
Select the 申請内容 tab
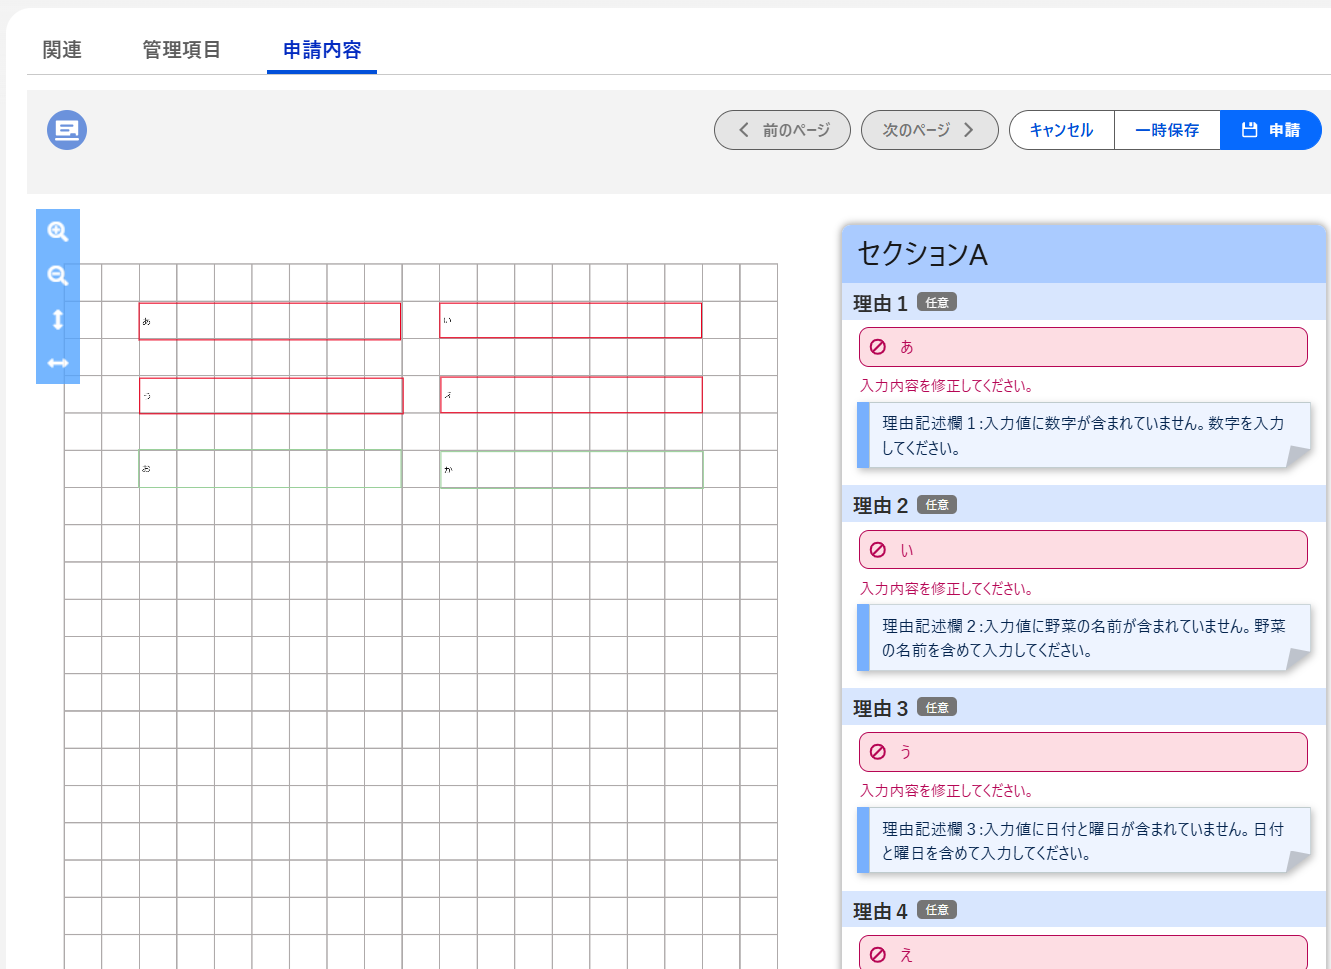coord(322,50)
